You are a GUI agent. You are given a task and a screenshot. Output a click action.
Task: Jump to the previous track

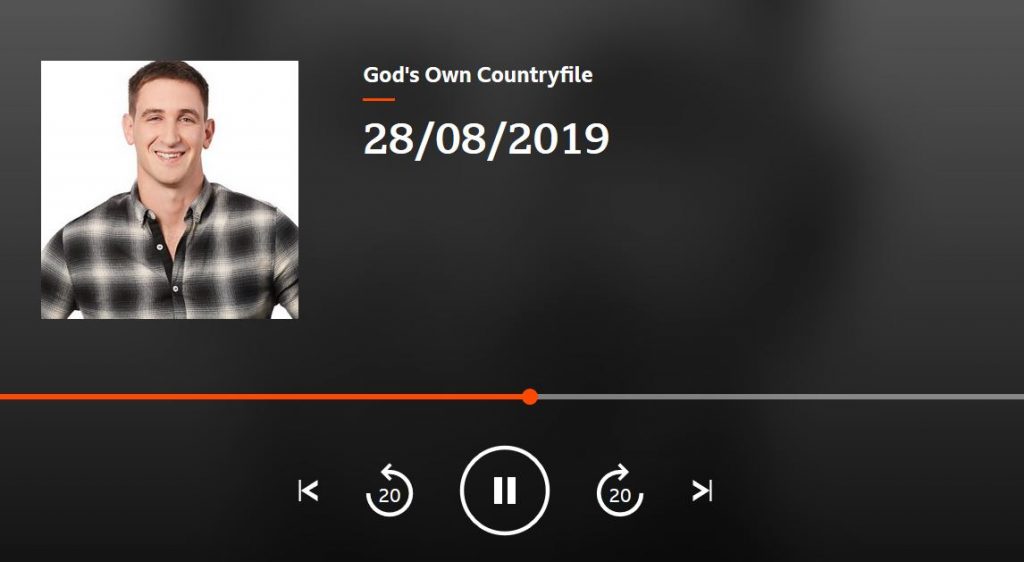click(308, 490)
